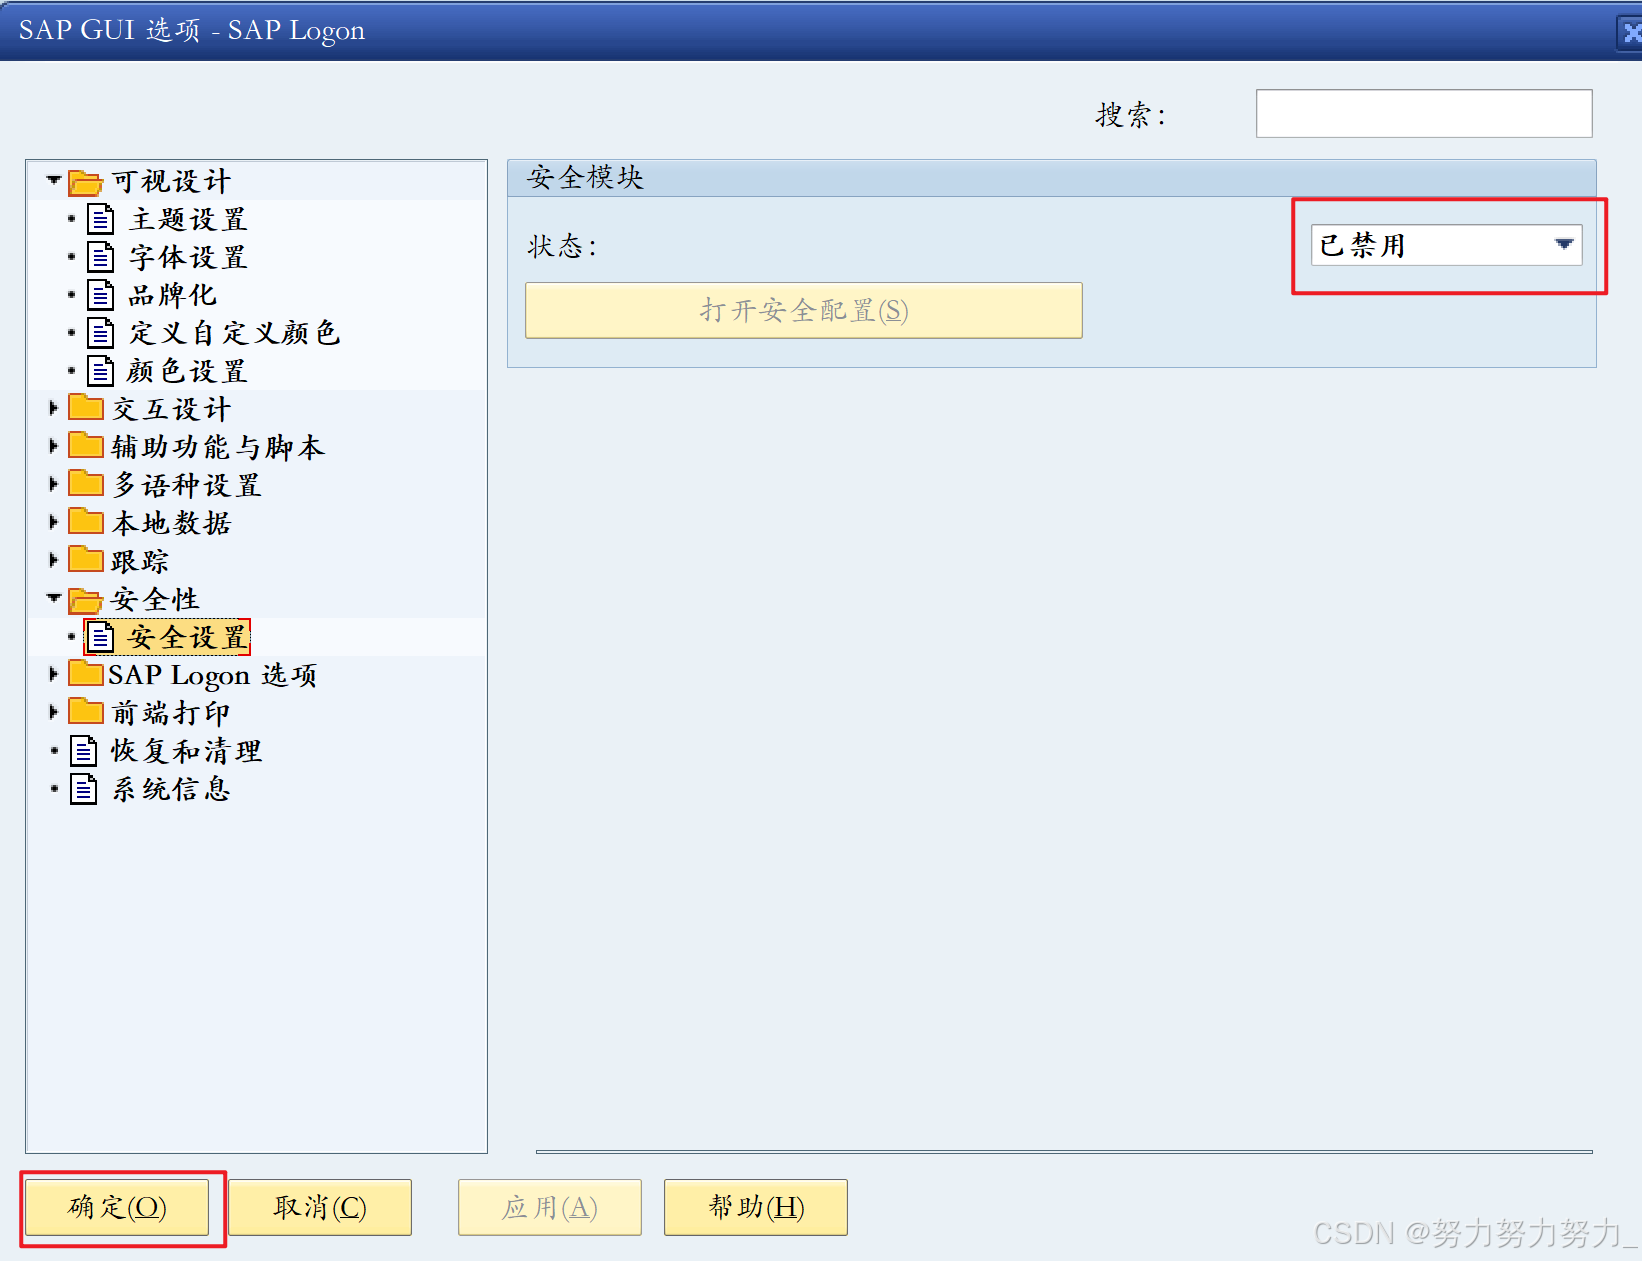
Task: Click the document icon beside 恢复和清理
Action: click(84, 751)
